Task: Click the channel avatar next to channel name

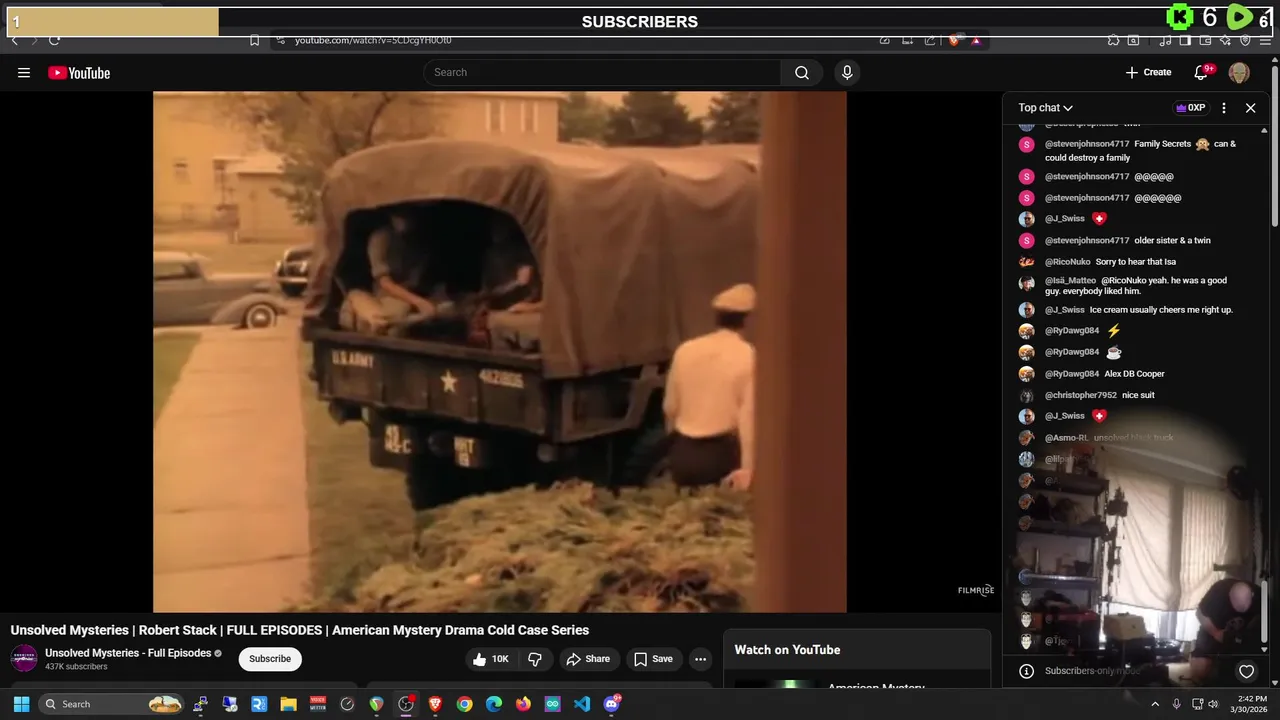Action: (24, 659)
